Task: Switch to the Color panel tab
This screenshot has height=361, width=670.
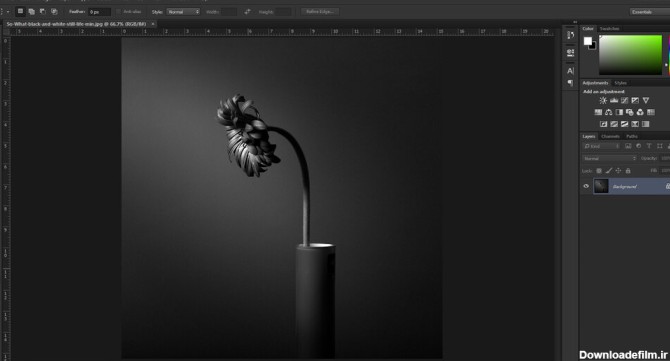Action: click(x=588, y=29)
